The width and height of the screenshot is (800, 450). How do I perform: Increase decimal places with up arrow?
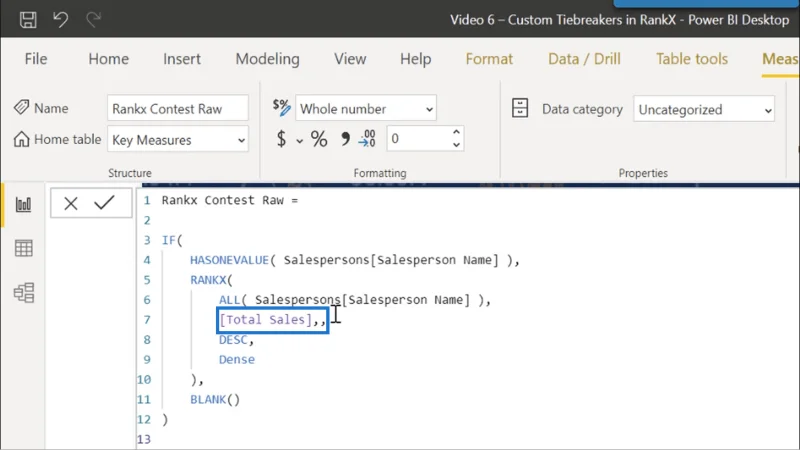pos(456,132)
